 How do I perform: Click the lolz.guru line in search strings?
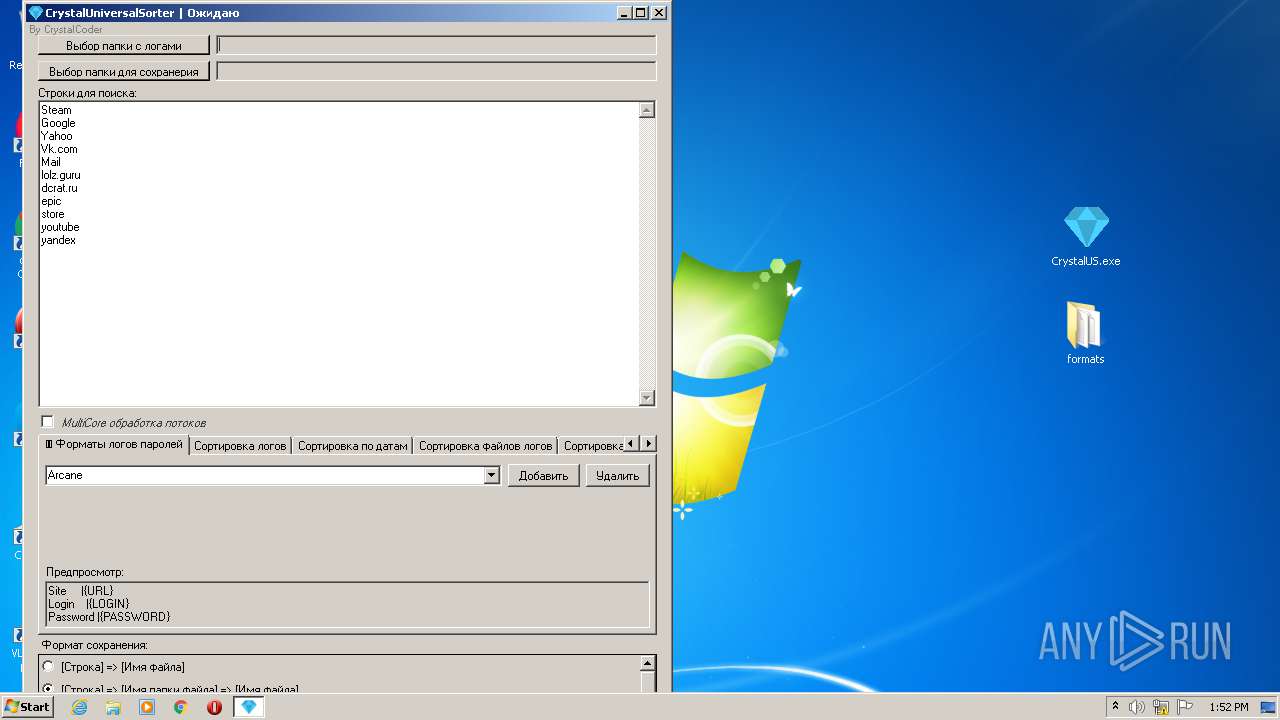(61, 175)
